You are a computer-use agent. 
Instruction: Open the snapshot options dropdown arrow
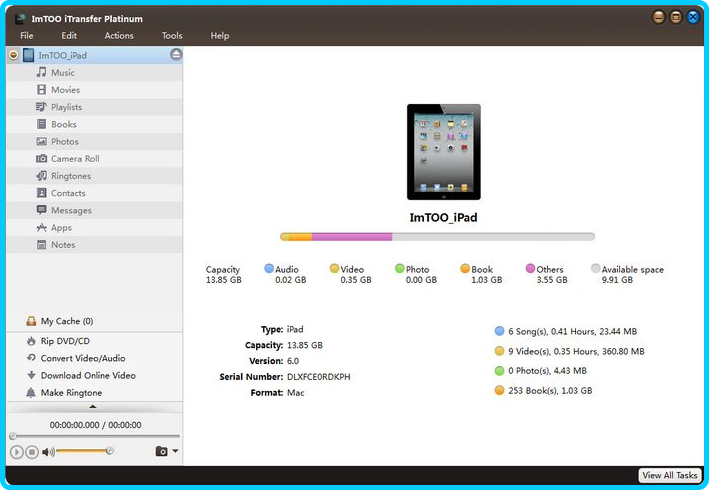click(175, 451)
